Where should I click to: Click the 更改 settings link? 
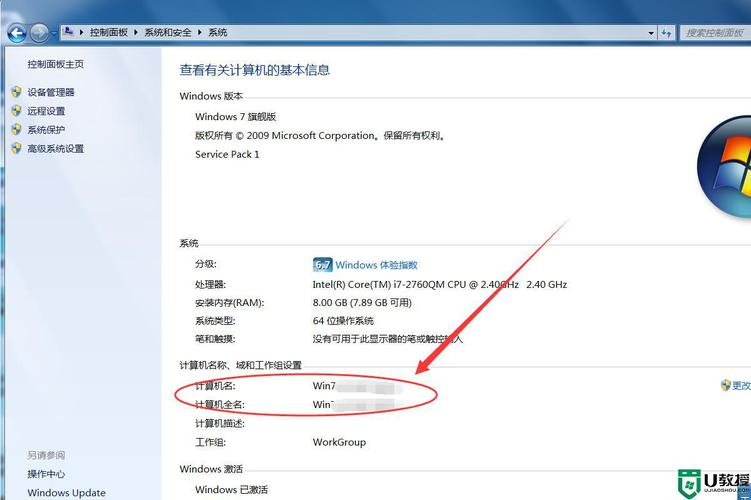click(x=741, y=386)
